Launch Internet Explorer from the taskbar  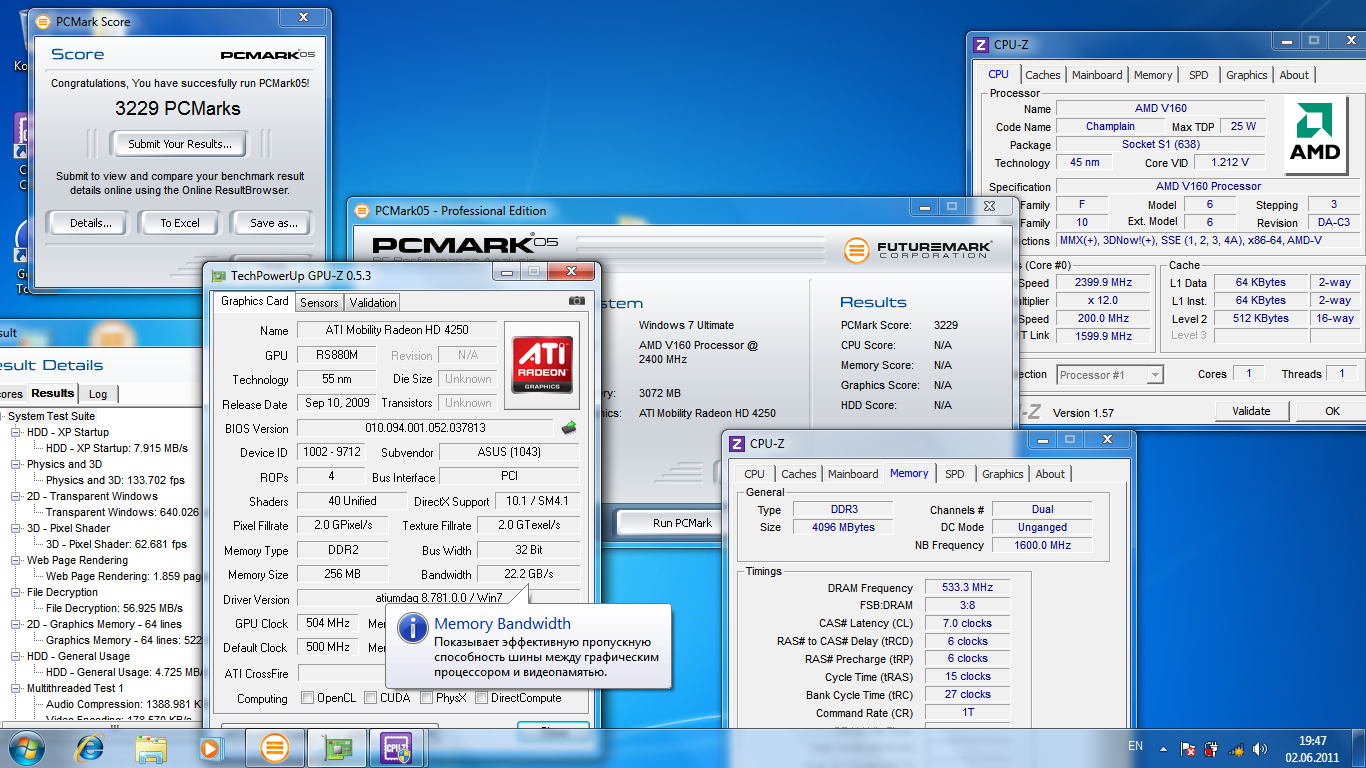(90, 747)
